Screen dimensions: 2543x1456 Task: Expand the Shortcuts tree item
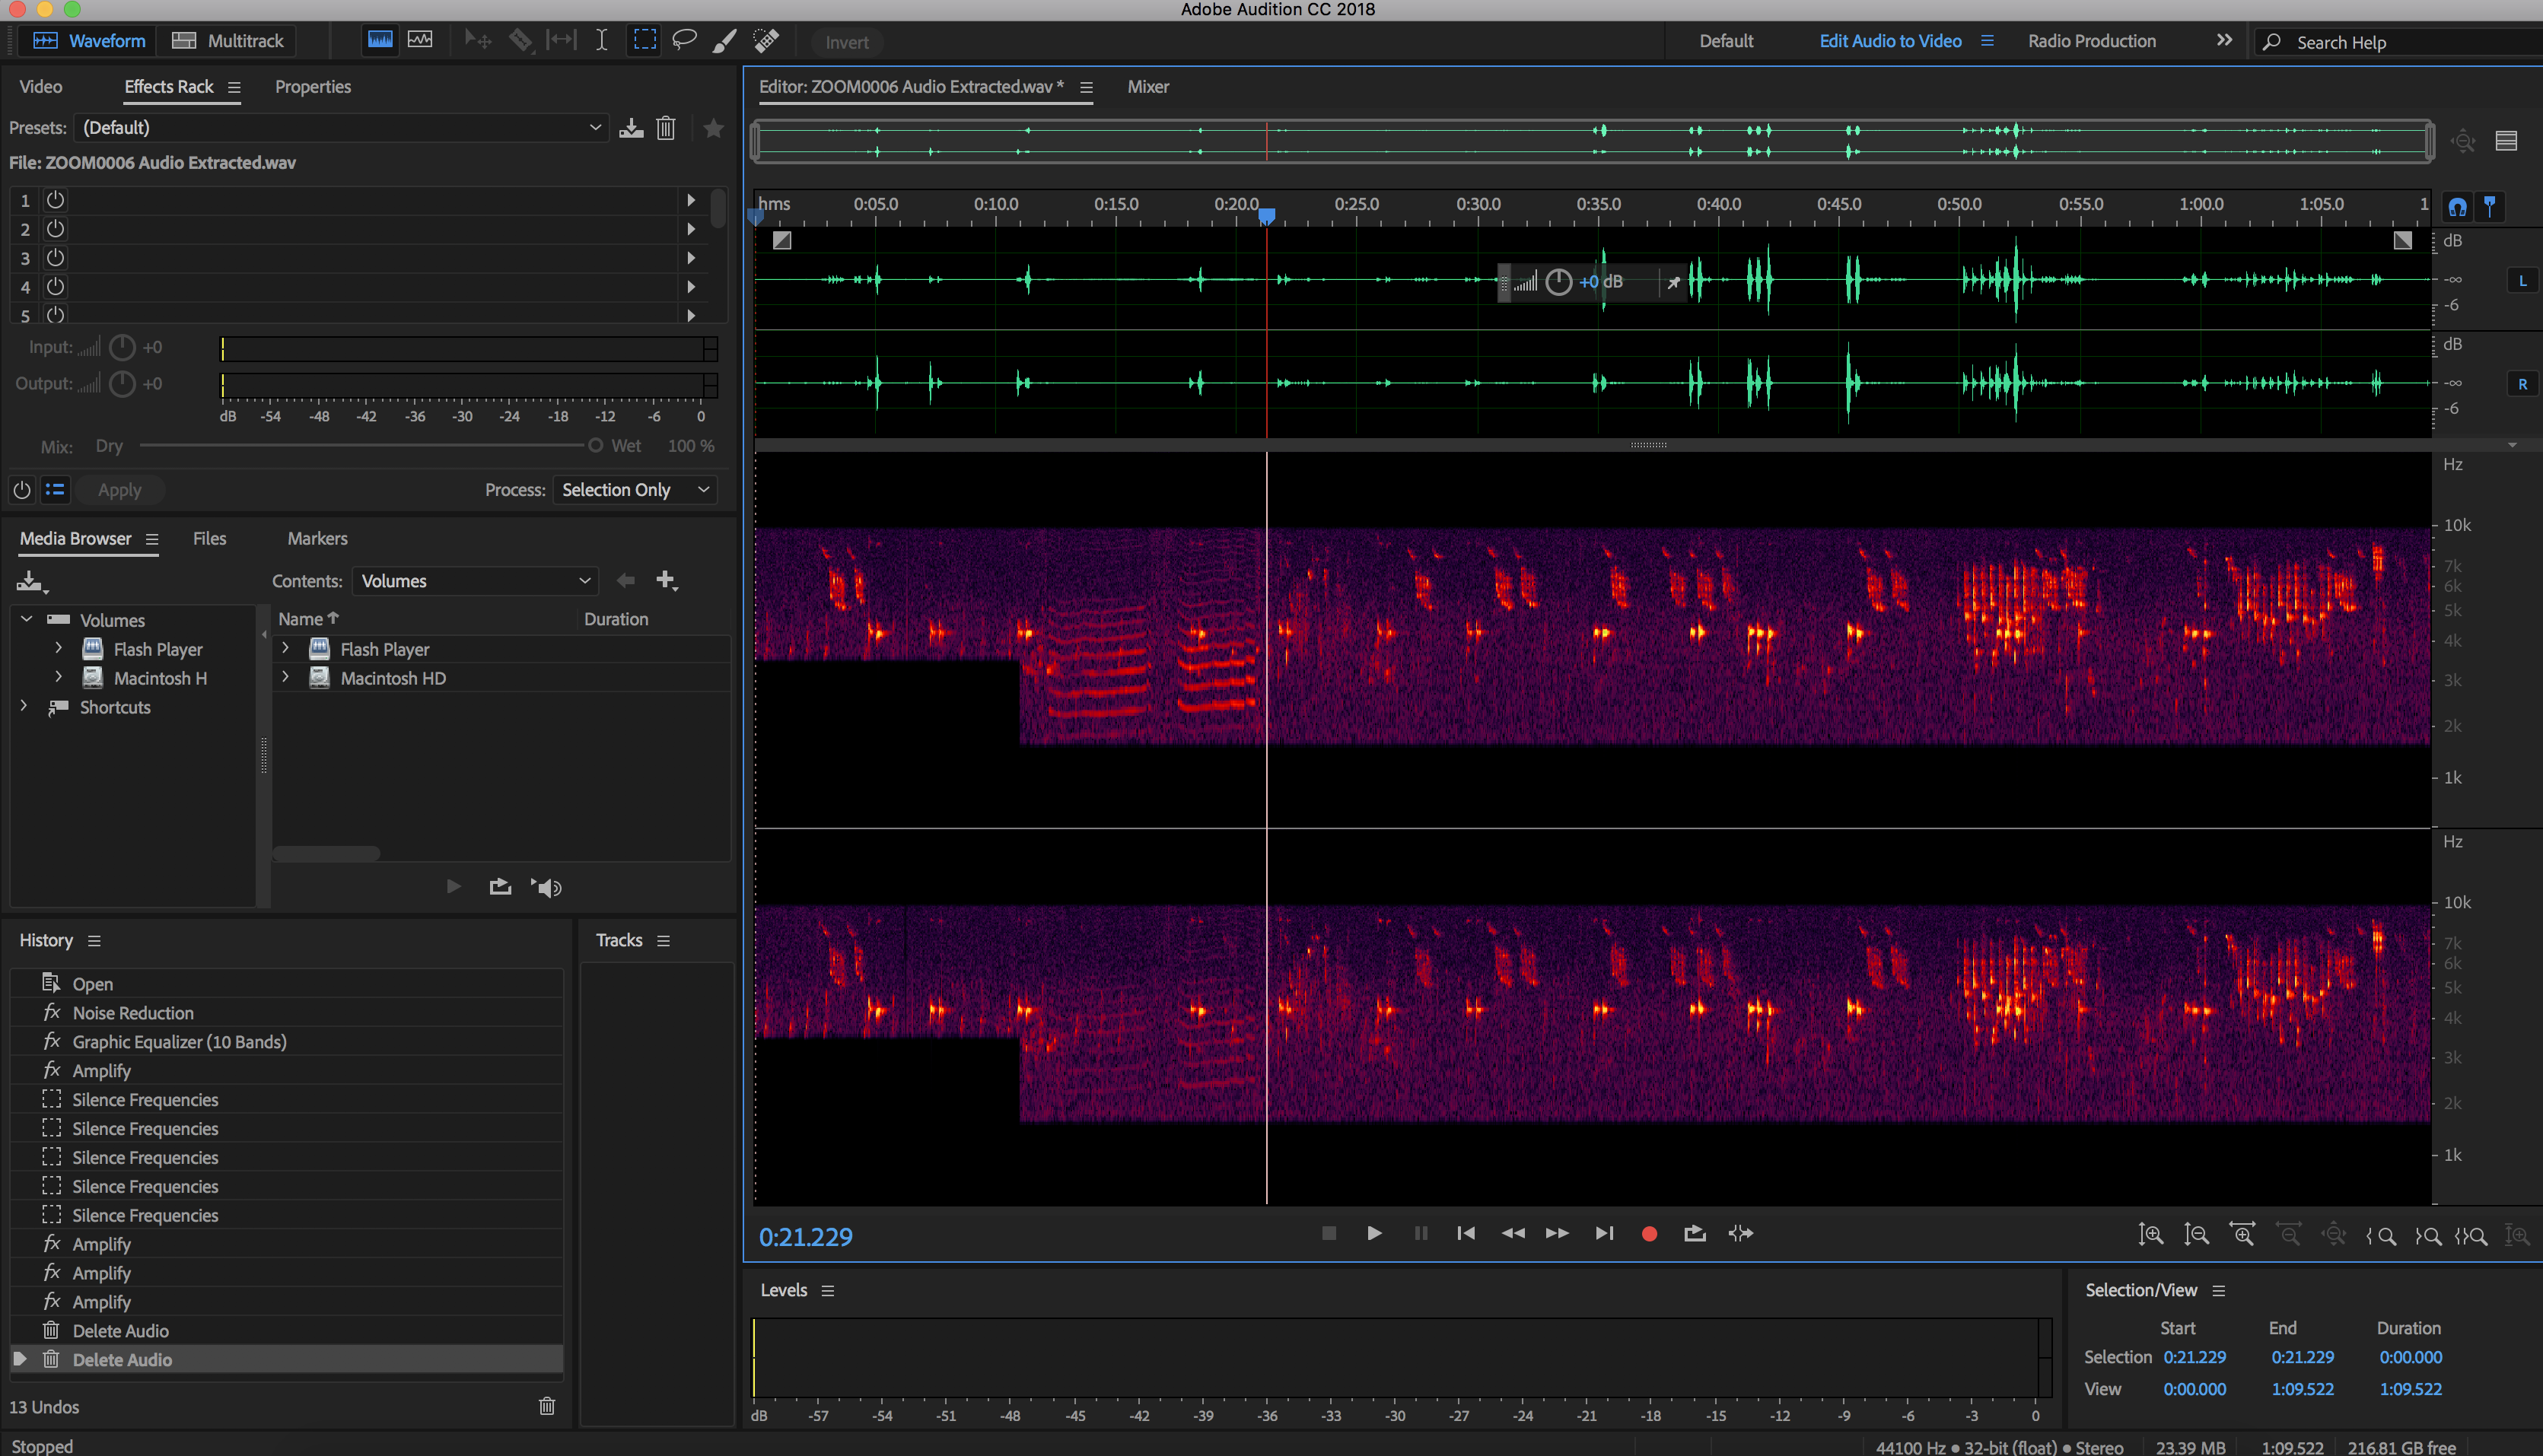(24, 706)
